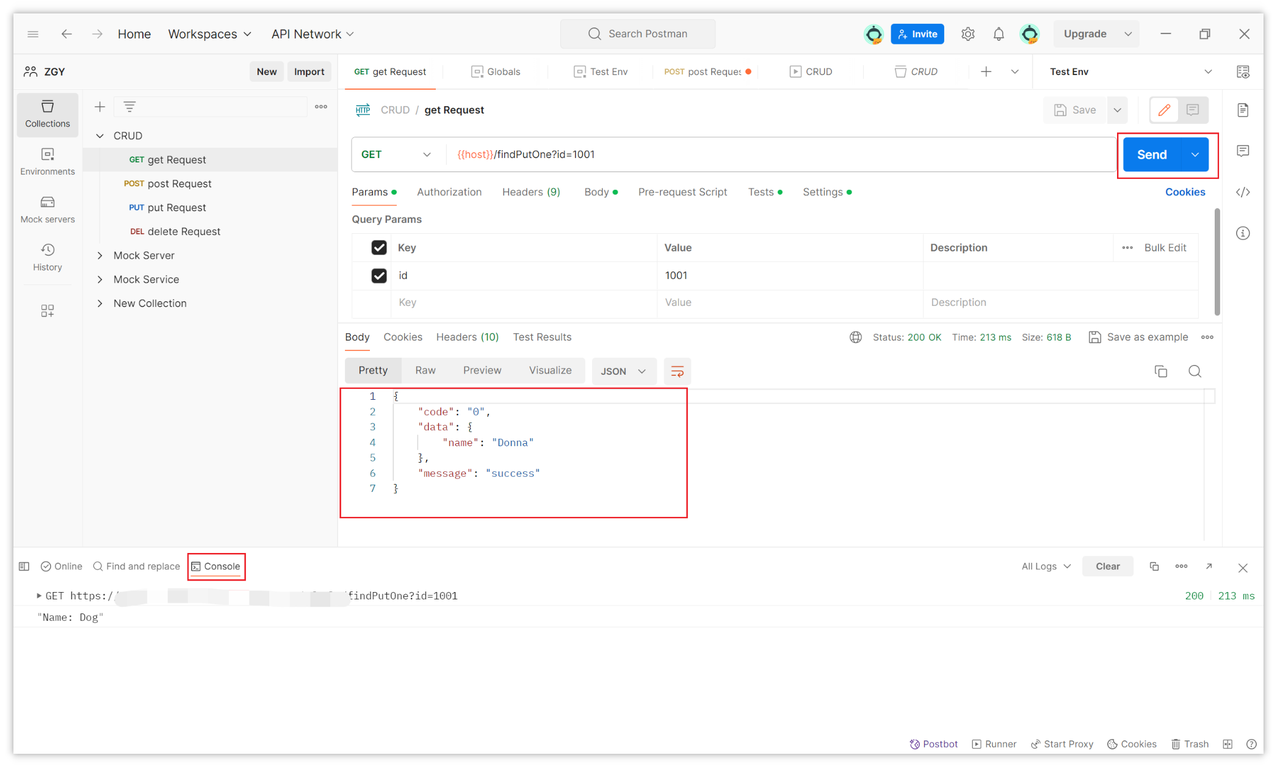Open Settings gear icon in header

(x=968, y=34)
